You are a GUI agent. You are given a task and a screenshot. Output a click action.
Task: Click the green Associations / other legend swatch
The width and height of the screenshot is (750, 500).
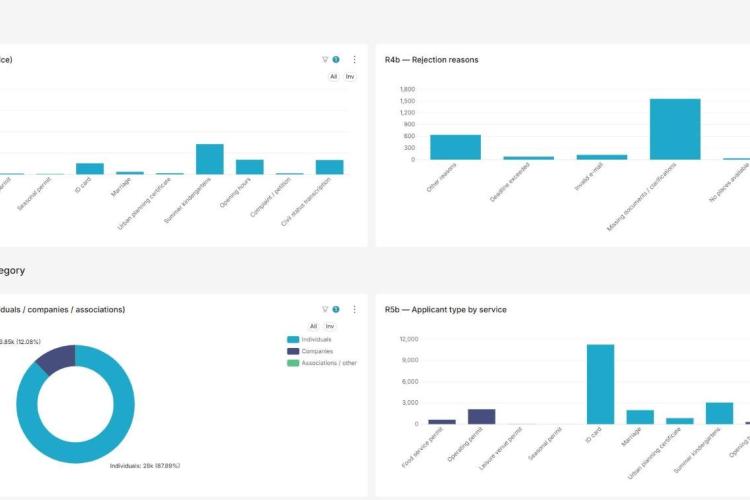point(293,363)
